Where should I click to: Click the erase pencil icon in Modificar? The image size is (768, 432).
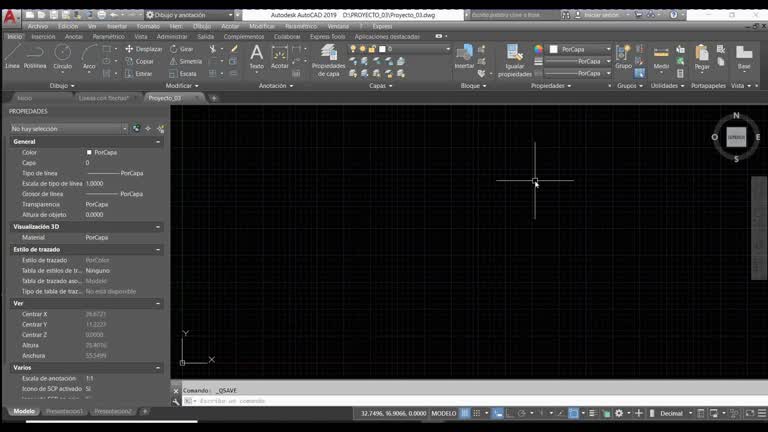tap(234, 49)
